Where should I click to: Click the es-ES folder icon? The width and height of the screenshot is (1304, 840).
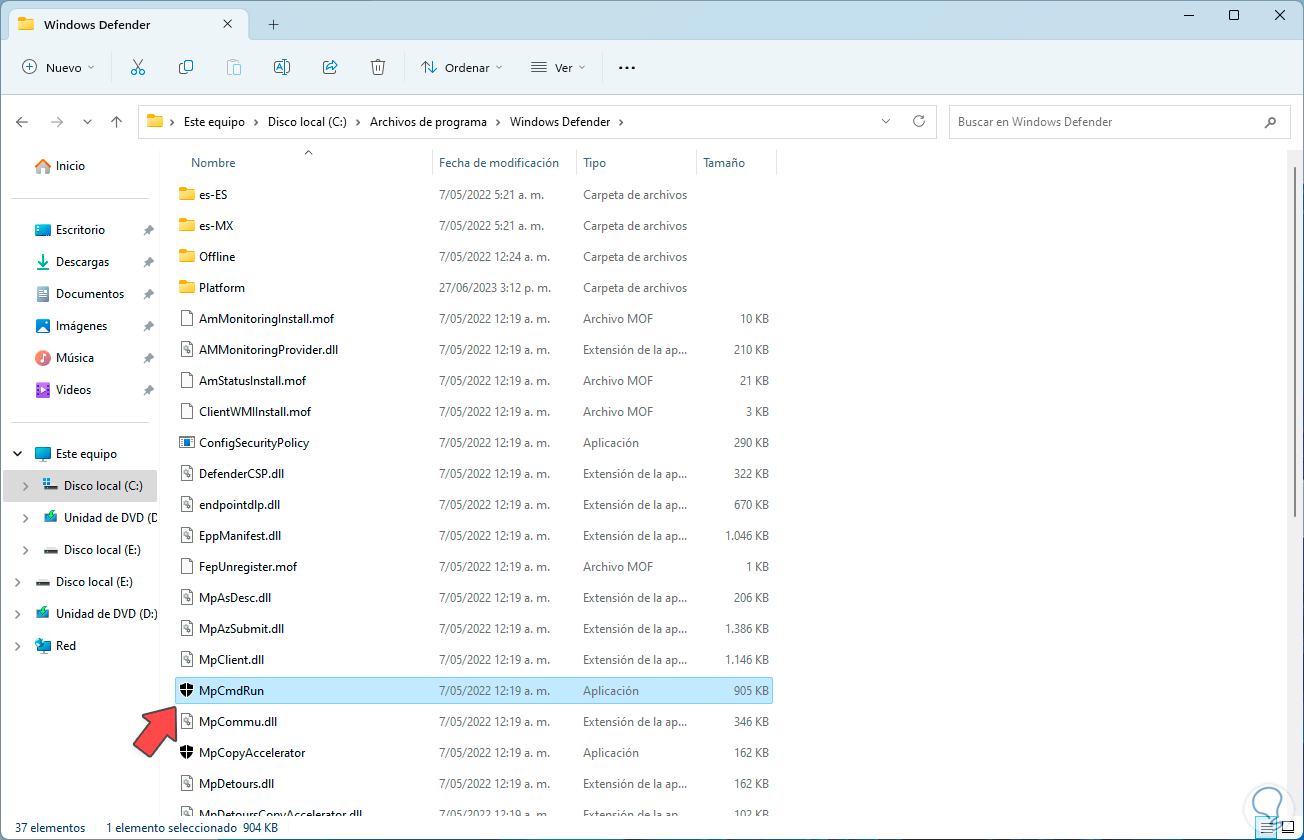(186, 194)
